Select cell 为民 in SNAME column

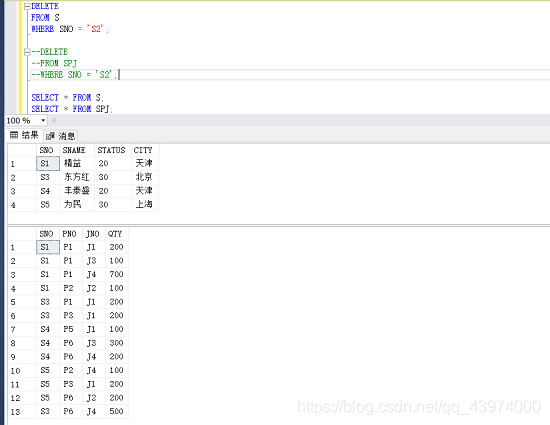click(x=77, y=204)
